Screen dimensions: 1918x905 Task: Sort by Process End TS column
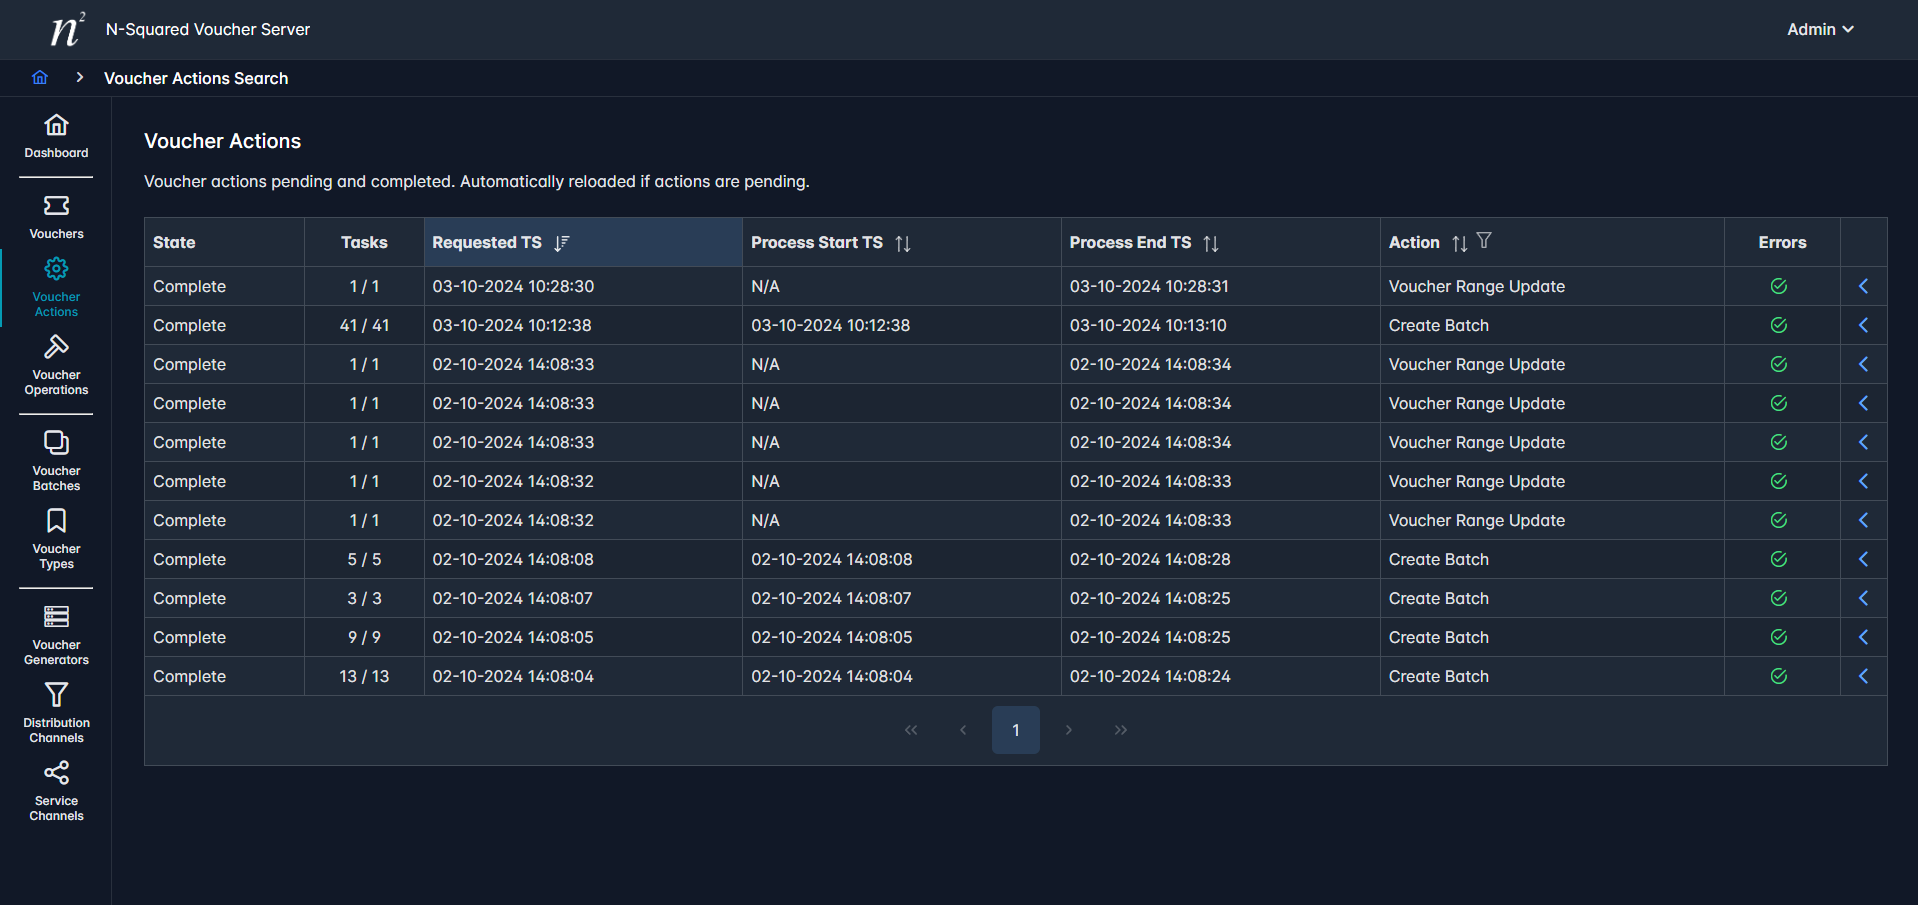click(1211, 243)
